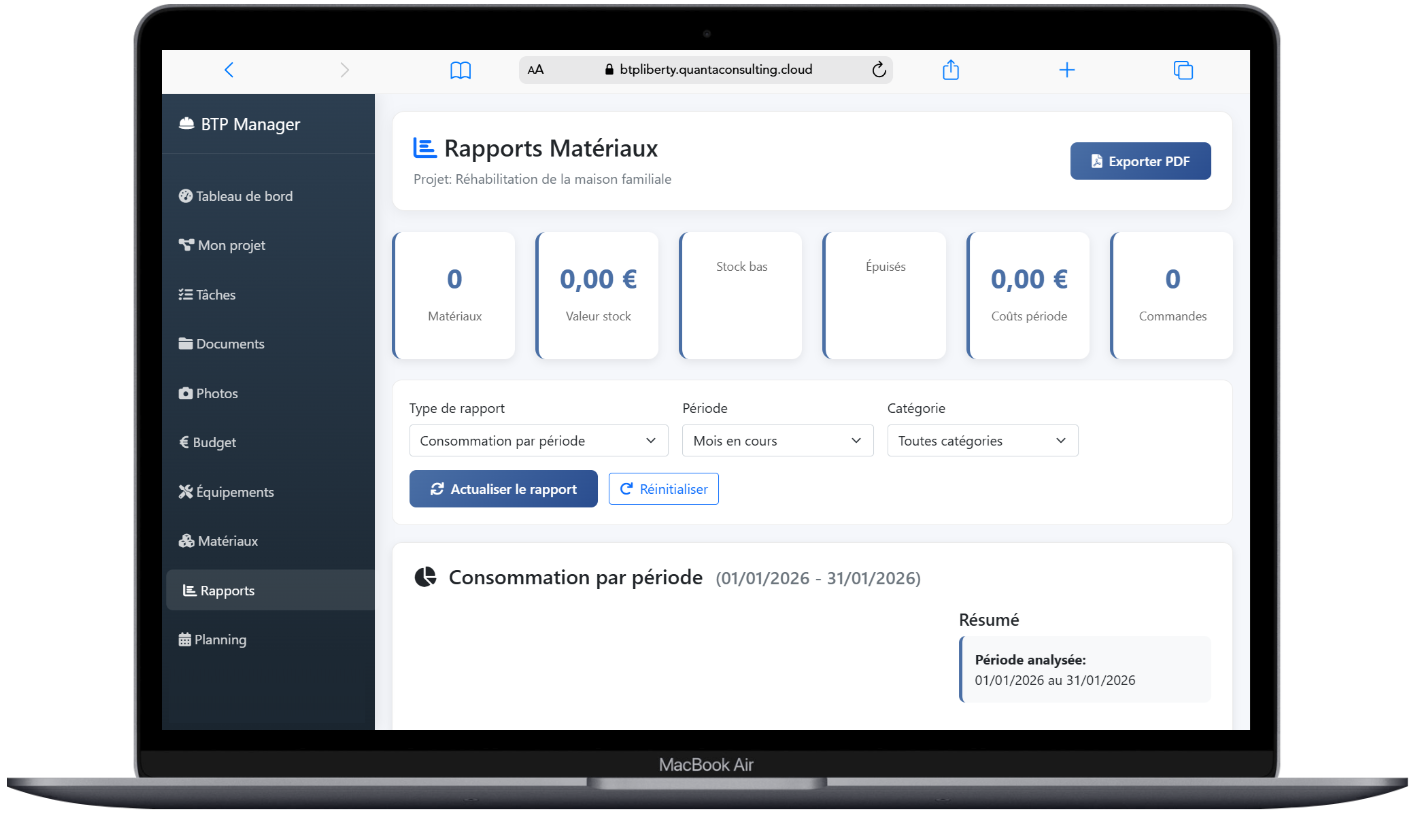Open the share sheet icon
The image size is (1413, 813).
[x=951, y=70]
